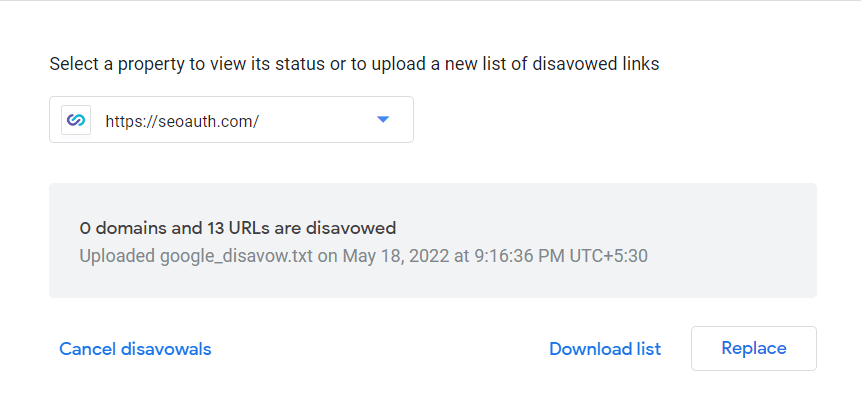This screenshot has height=399, width=861.
Task: Expand the property selector blue arrow
Action: click(383, 120)
